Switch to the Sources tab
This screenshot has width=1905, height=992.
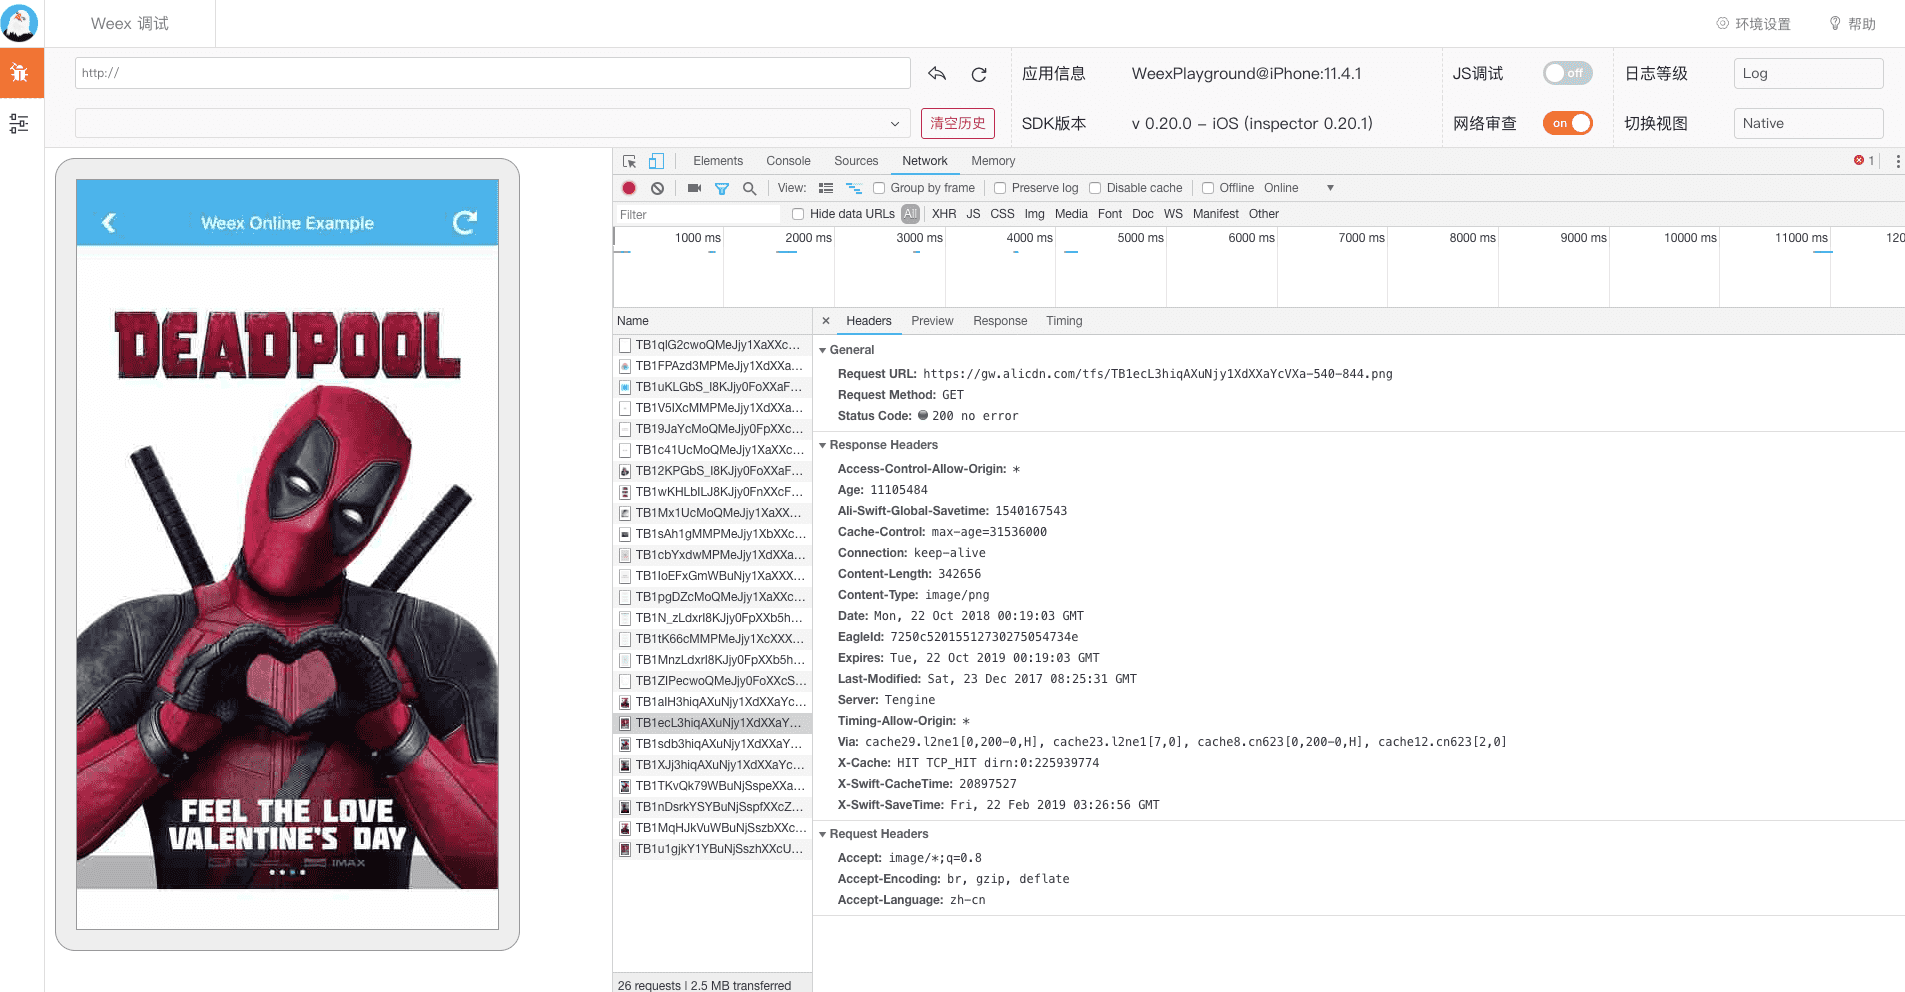point(856,161)
